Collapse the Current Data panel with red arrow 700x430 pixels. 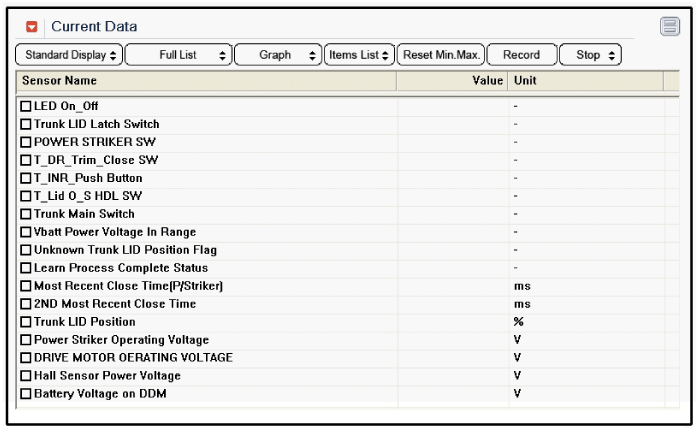32,27
